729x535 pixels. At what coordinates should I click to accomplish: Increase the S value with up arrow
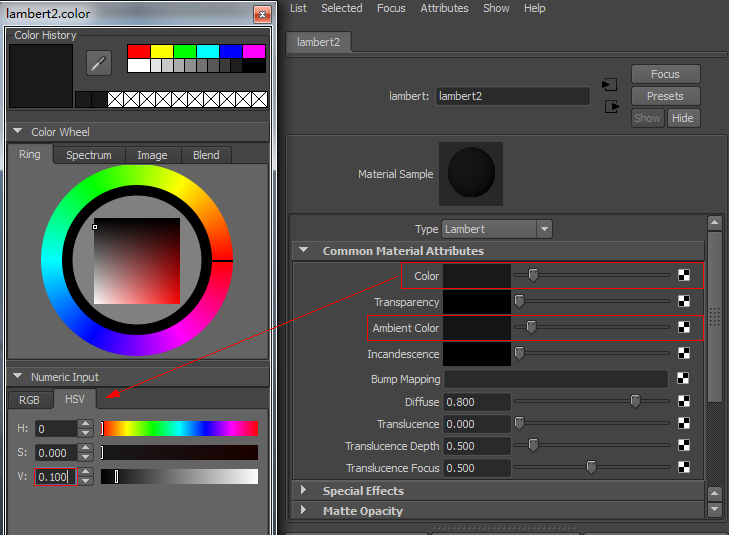(x=86, y=448)
